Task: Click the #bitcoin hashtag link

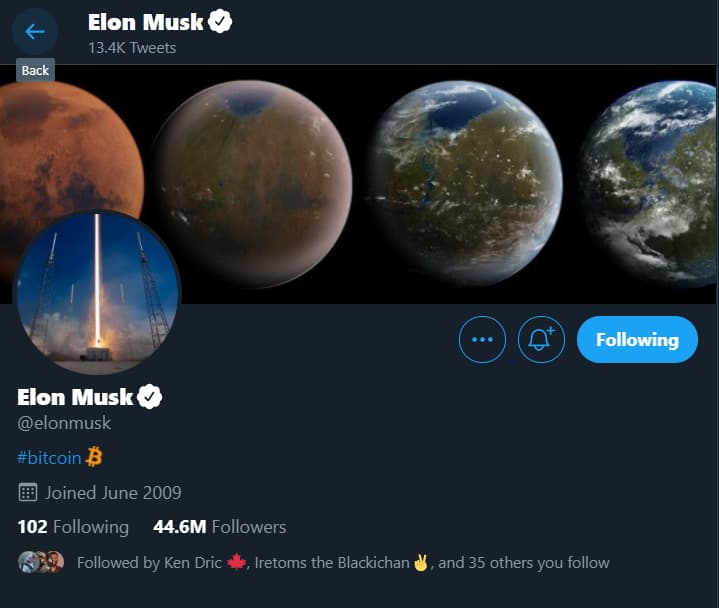Action: pyautogui.click(x=50, y=457)
